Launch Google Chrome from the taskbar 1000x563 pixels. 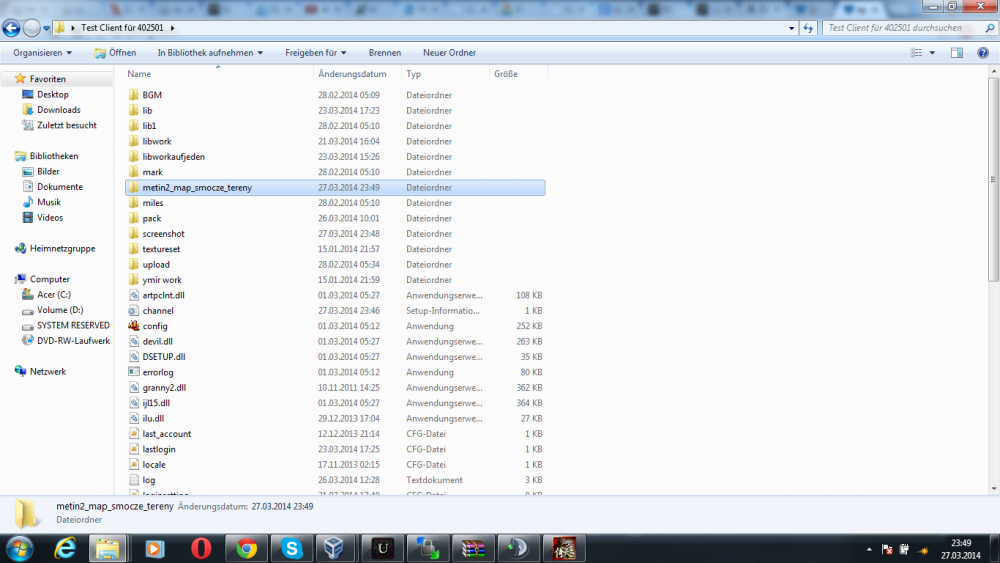pos(246,548)
